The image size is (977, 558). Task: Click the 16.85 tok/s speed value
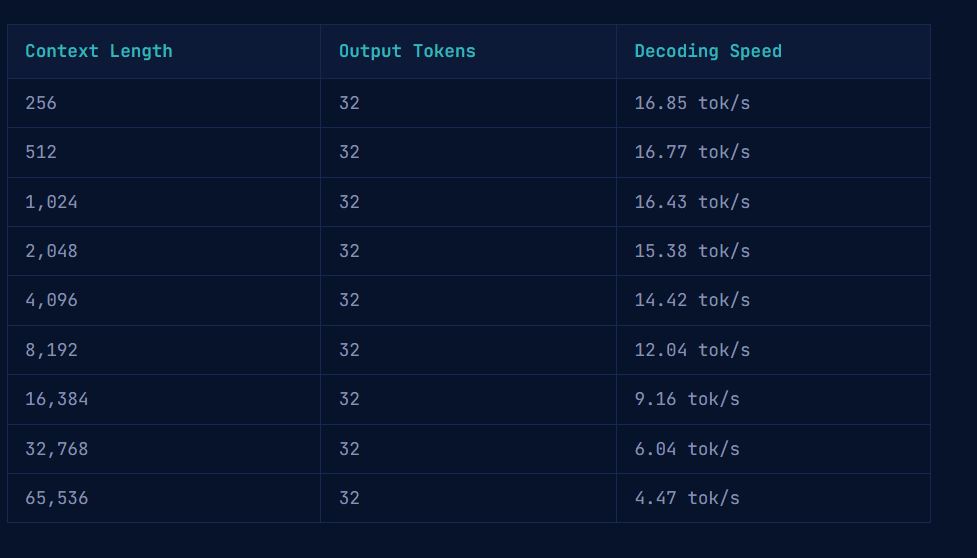(692, 103)
